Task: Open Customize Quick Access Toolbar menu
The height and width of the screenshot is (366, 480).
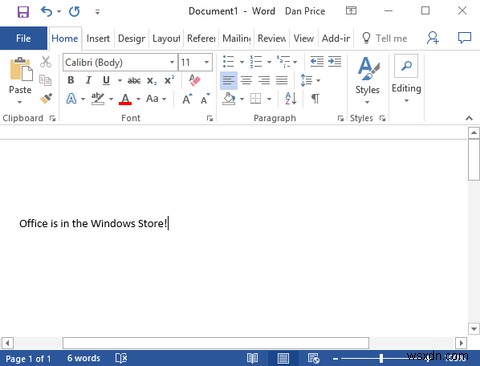Action: pyautogui.click(x=97, y=12)
